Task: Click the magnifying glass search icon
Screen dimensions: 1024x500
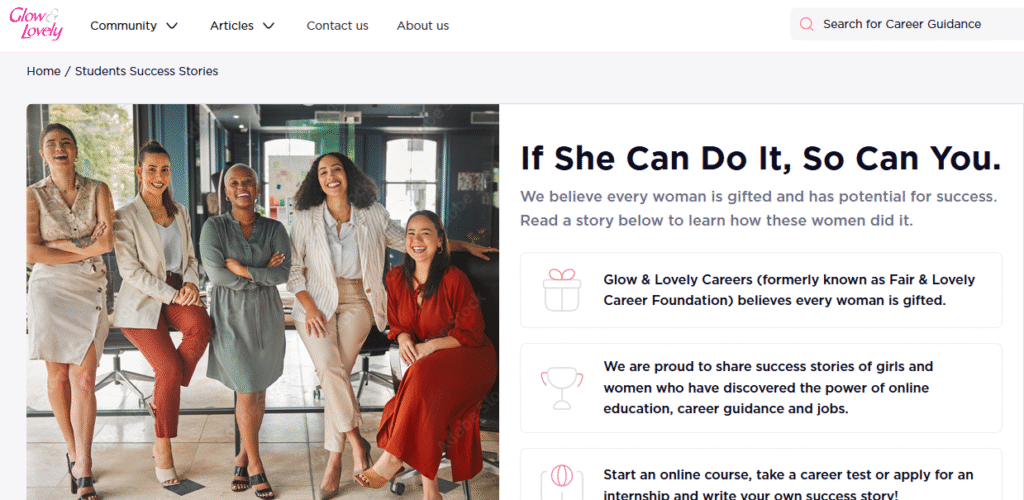Action: point(807,25)
